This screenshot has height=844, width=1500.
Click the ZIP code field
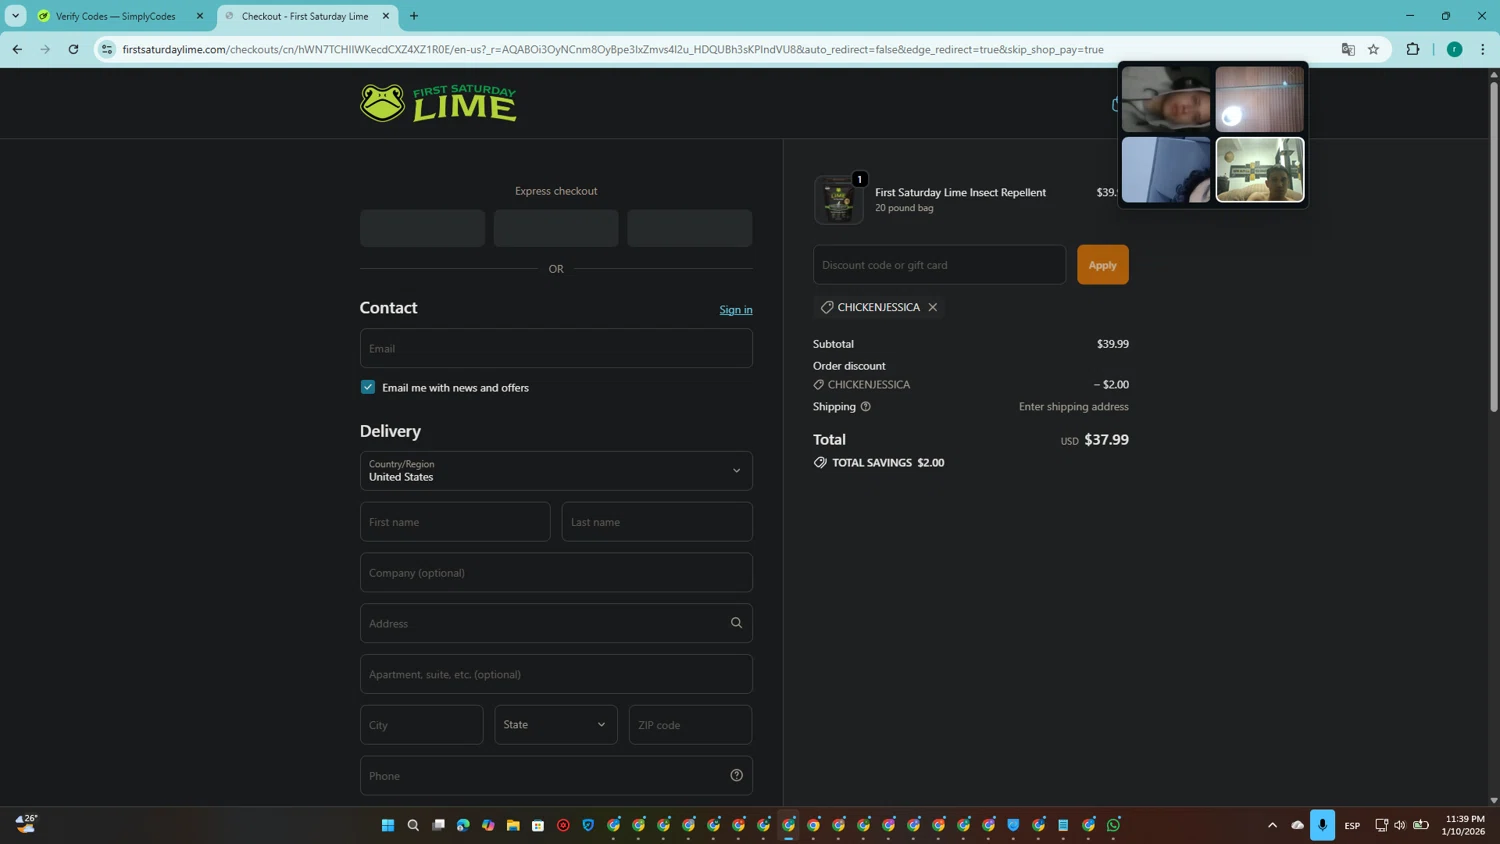pyautogui.click(x=690, y=725)
